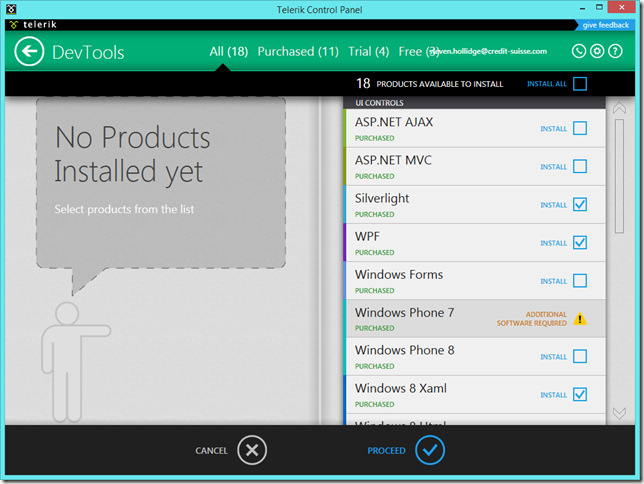Uncheck the Windows 8 Xaml install checkbox

tap(580, 394)
